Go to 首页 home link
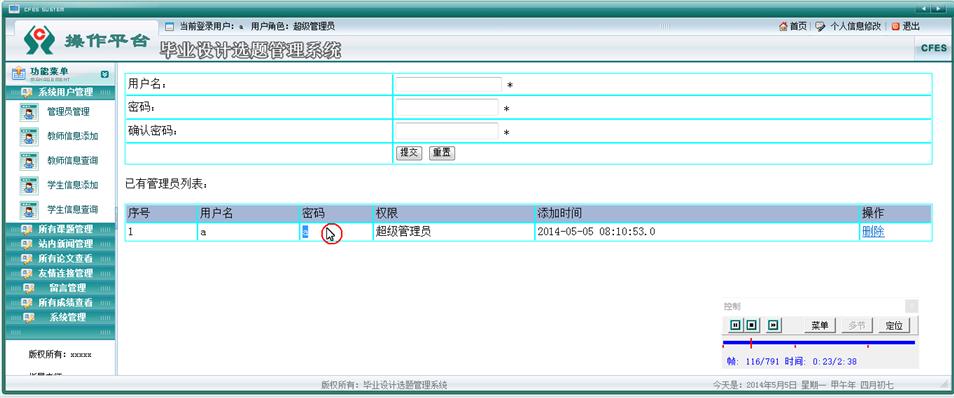This screenshot has height=398, width=954. click(x=793, y=27)
